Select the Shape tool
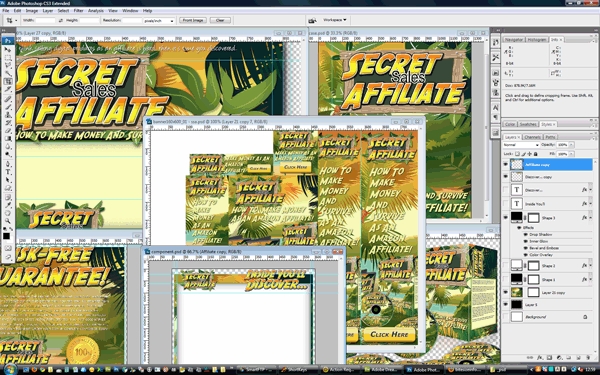Viewport: 600px width, 375px height. pos(8,188)
